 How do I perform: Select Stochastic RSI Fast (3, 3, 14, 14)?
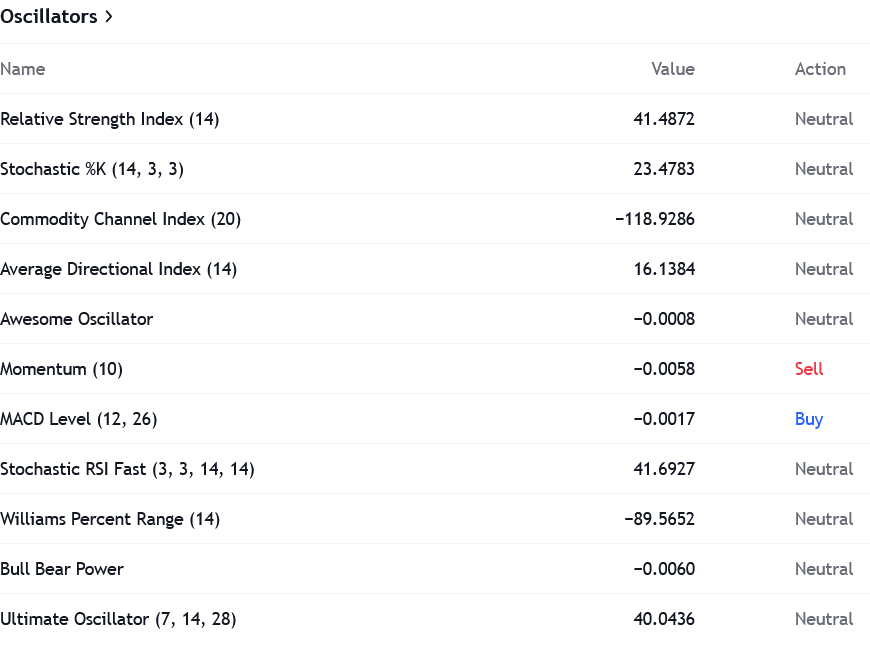click(127, 469)
